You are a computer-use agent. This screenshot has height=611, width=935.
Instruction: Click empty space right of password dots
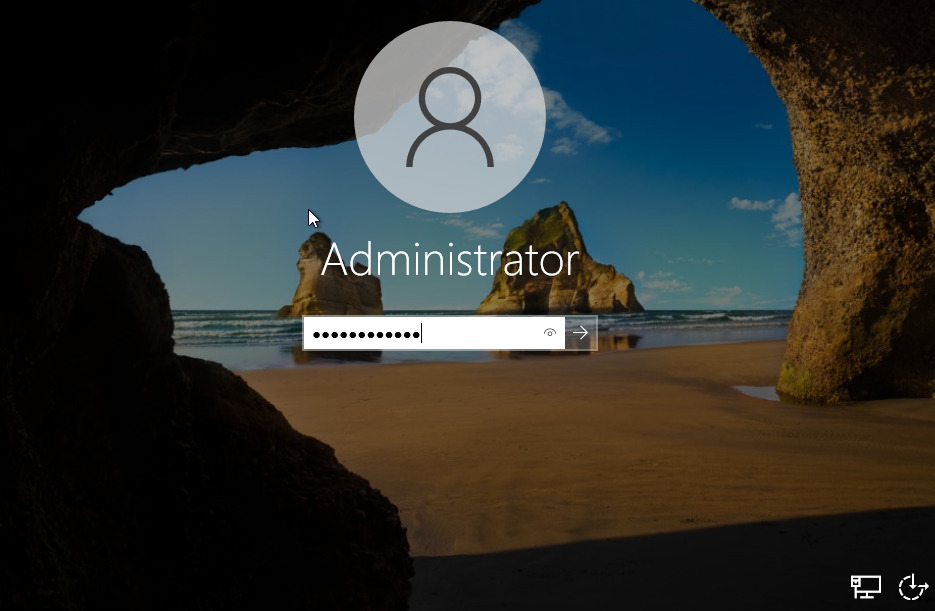click(480, 333)
